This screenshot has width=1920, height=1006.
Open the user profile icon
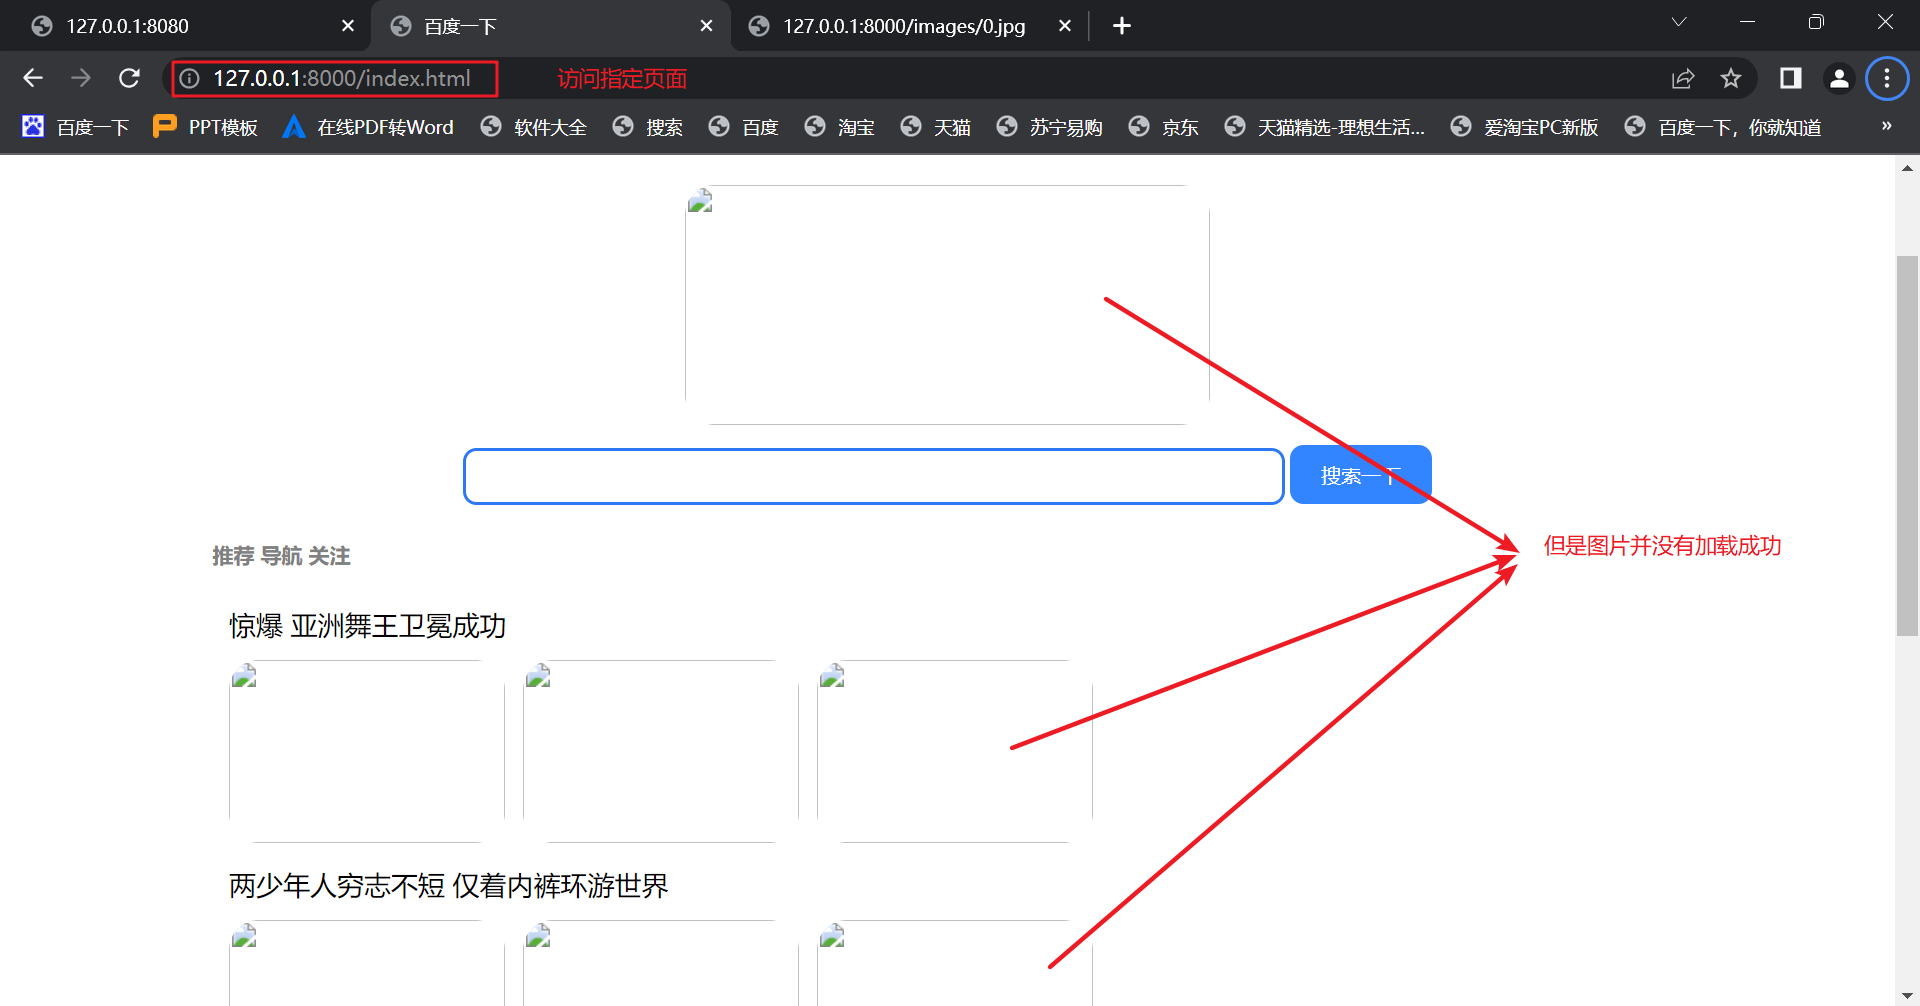click(1839, 78)
